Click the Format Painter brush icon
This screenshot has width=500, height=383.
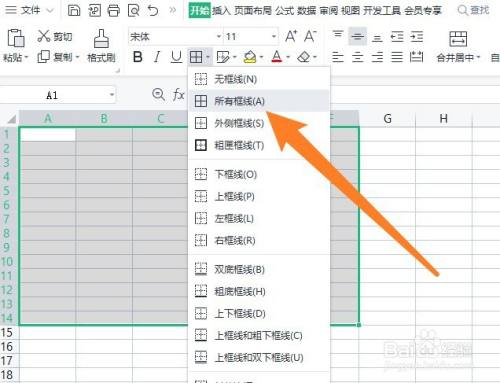[101, 38]
